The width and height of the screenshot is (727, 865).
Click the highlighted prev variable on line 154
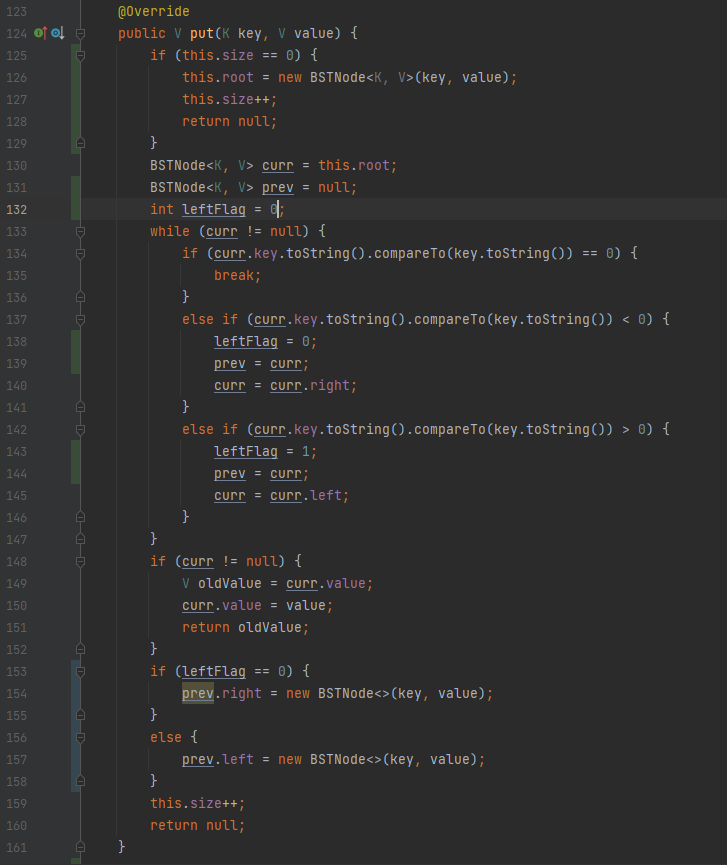tap(198, 693)
